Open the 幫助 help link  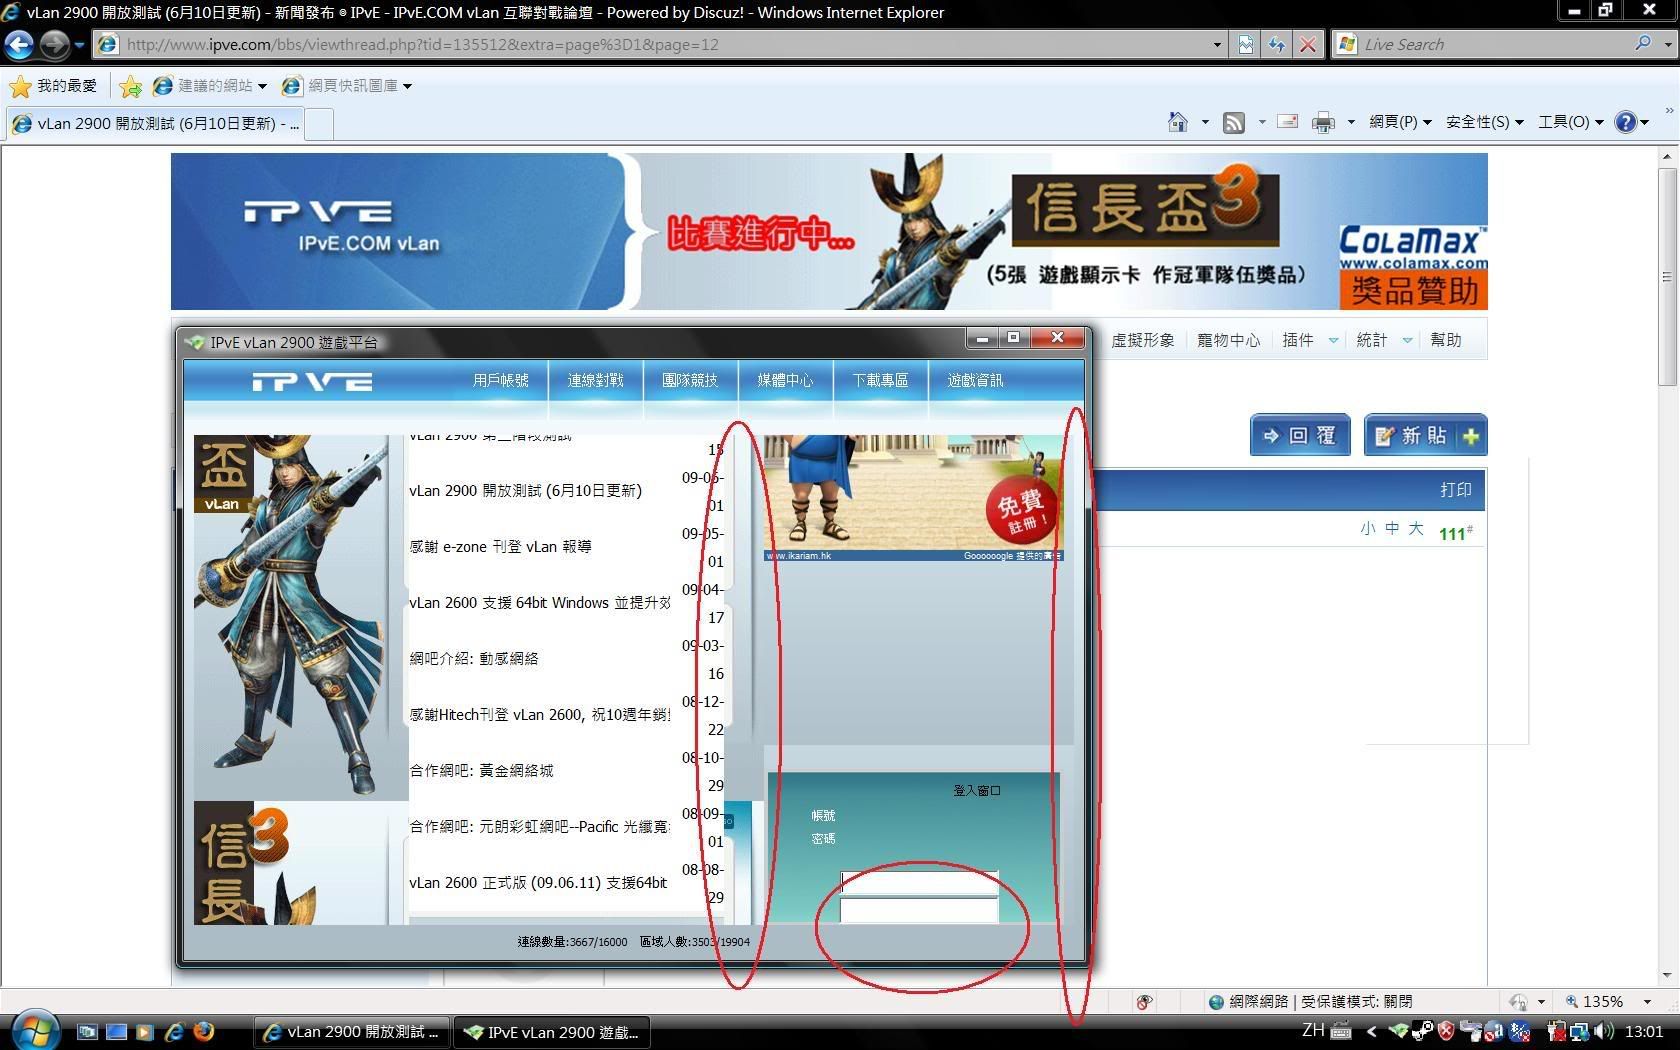1445,341
